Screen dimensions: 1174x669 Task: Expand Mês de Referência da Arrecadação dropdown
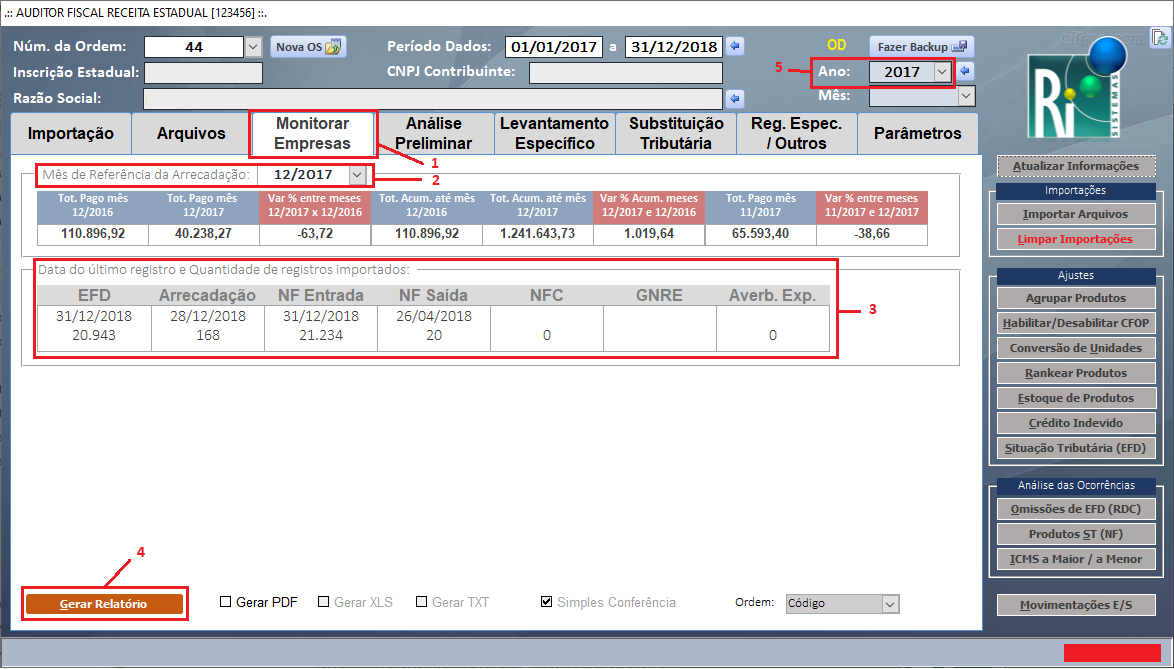coord(357,175)
